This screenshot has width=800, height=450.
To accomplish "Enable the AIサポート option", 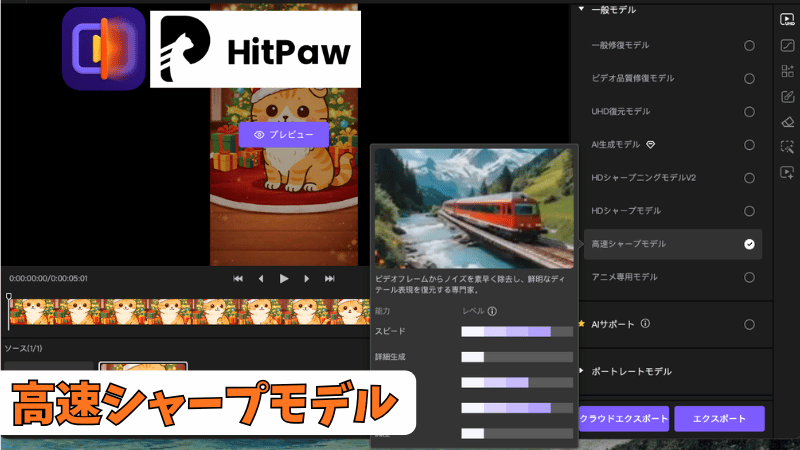I will coord(749,324).
